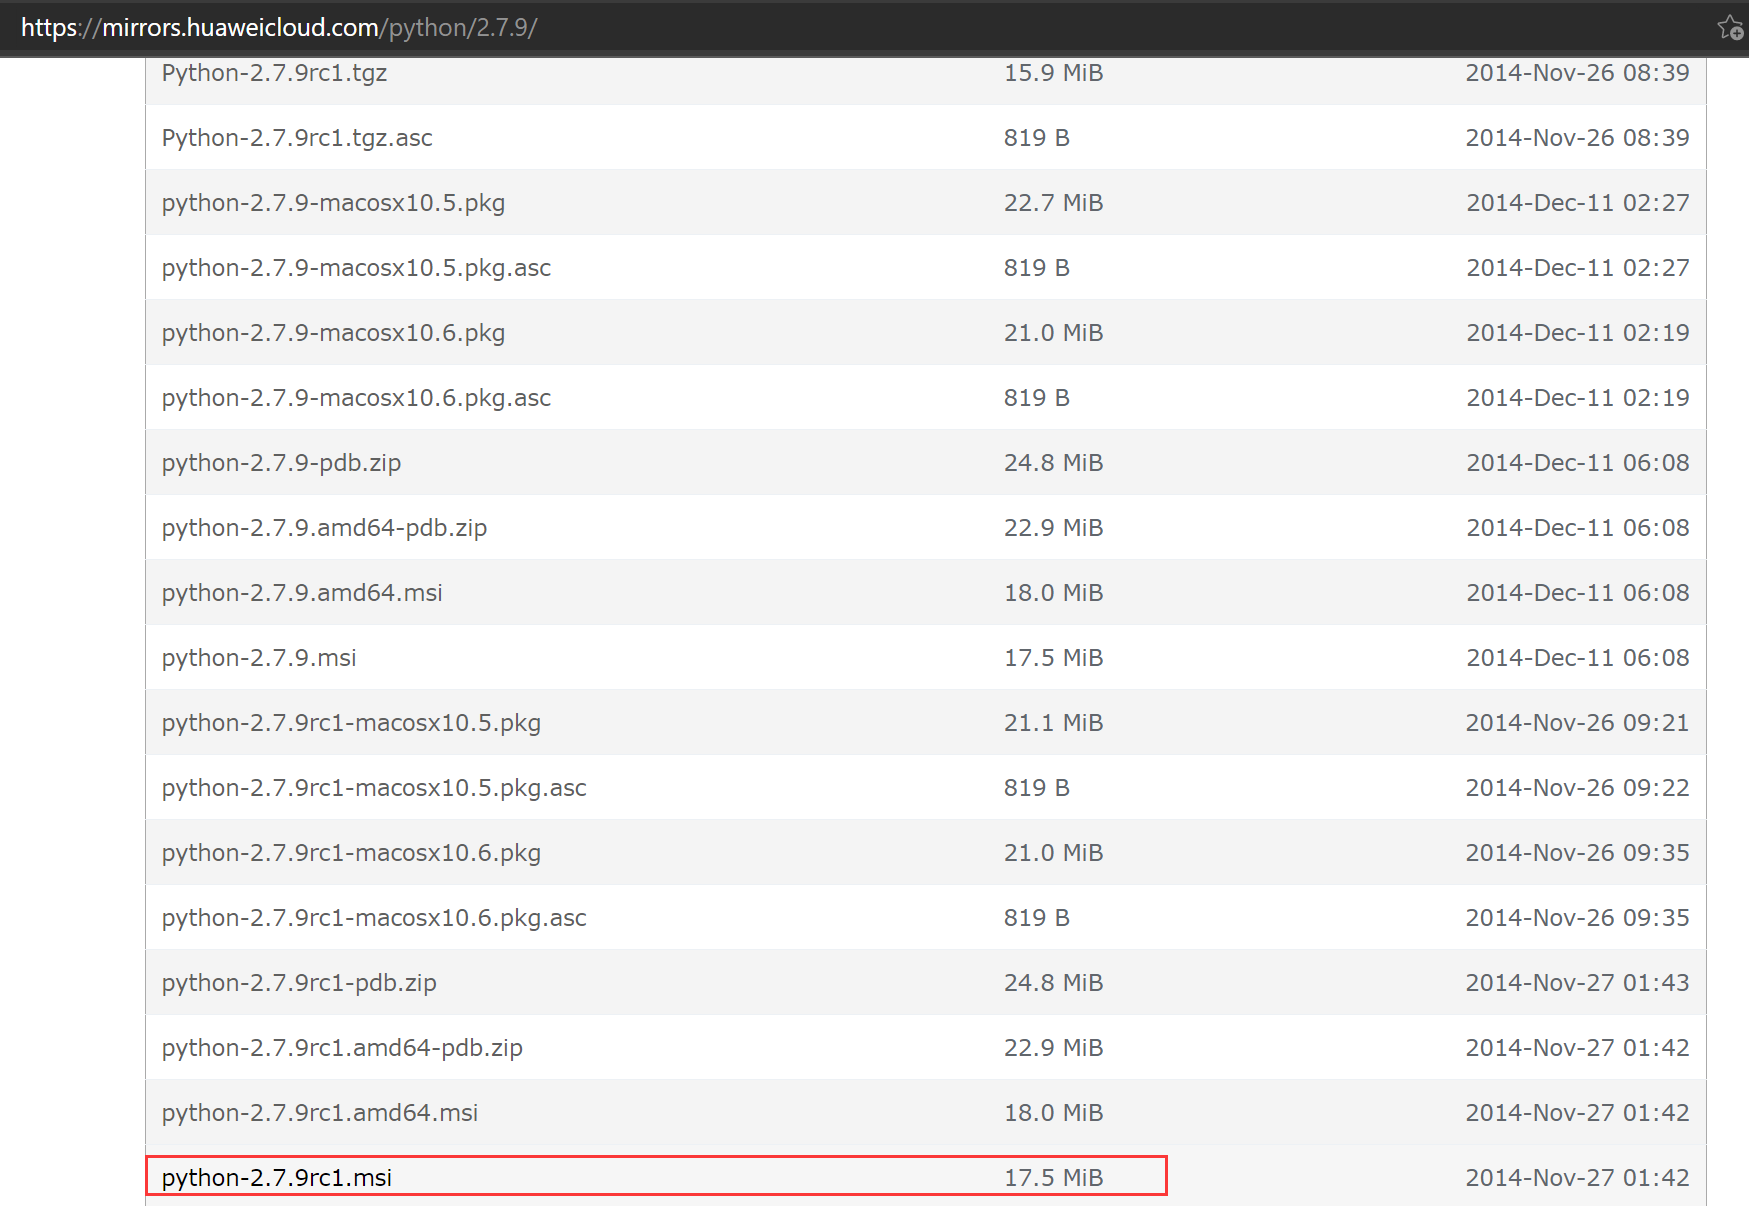Image resolution: width=1749 pixels, height=1206 pixels.
Task: Select date 2014-Nov-27 01:43
Action: tap(1577, 983)
